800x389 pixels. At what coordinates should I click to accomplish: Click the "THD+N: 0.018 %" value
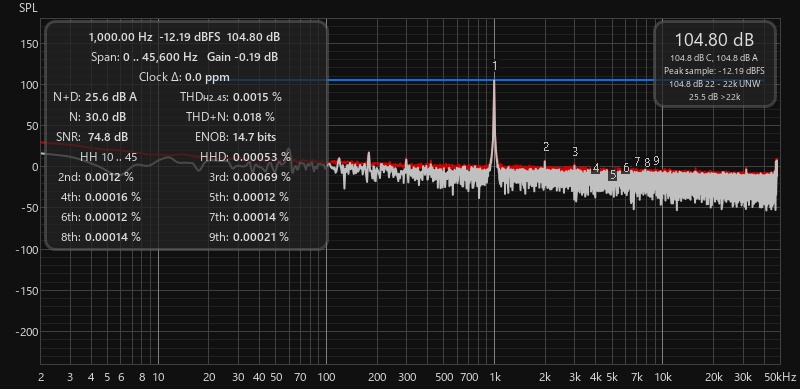230,117
